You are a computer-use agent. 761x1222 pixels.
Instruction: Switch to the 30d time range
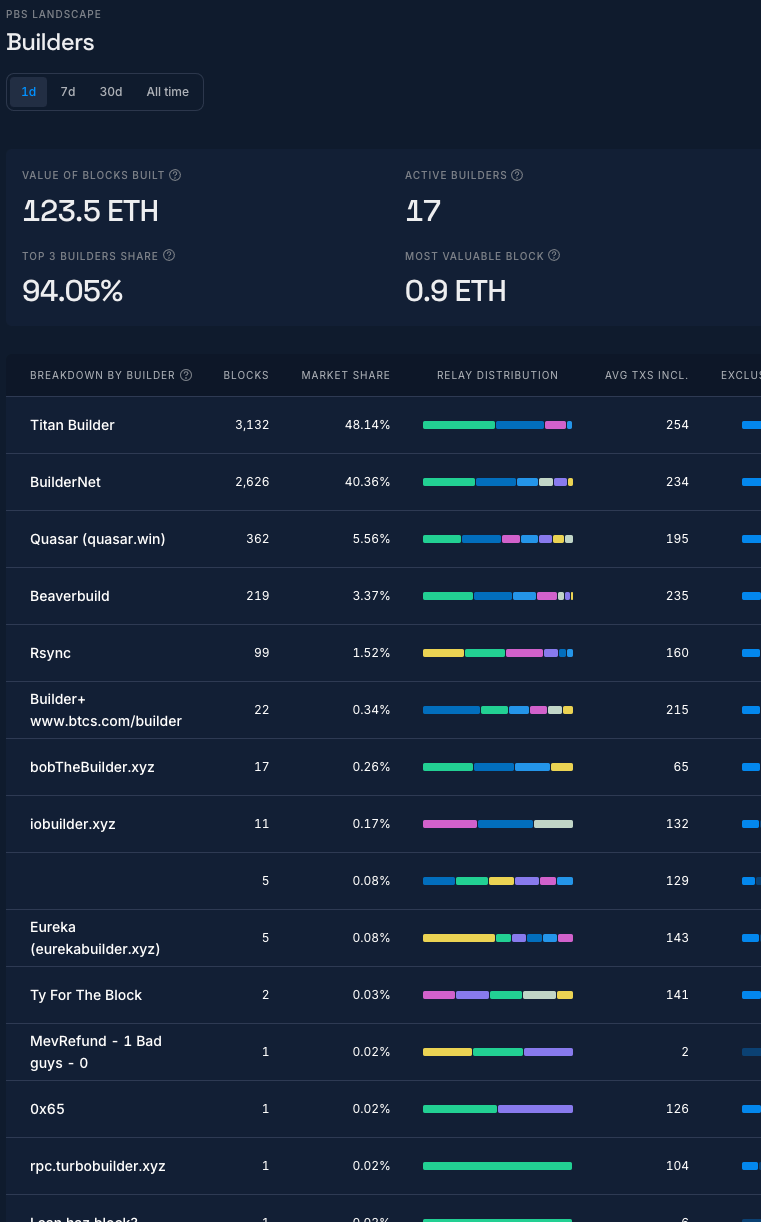[x=111, y=92]
